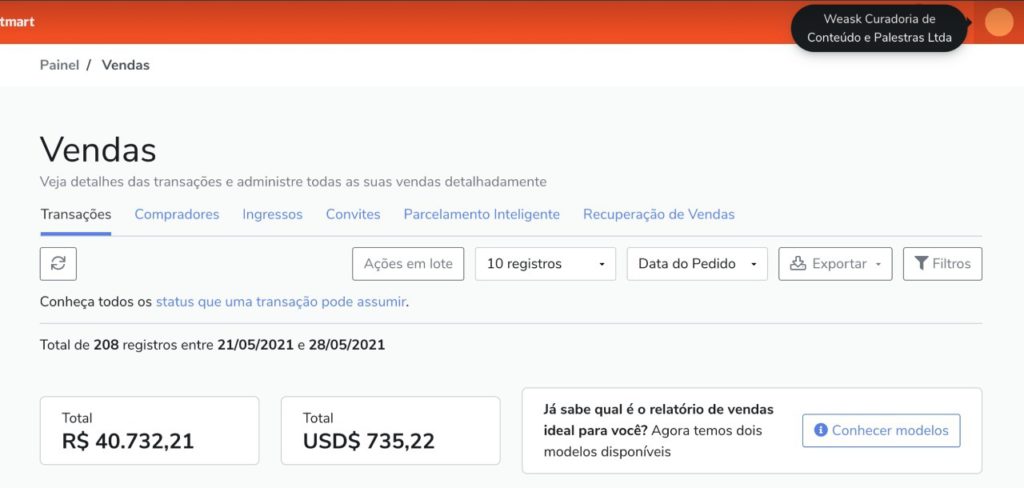Click the Total R$ 40.732,21 card

click(150, 431)
